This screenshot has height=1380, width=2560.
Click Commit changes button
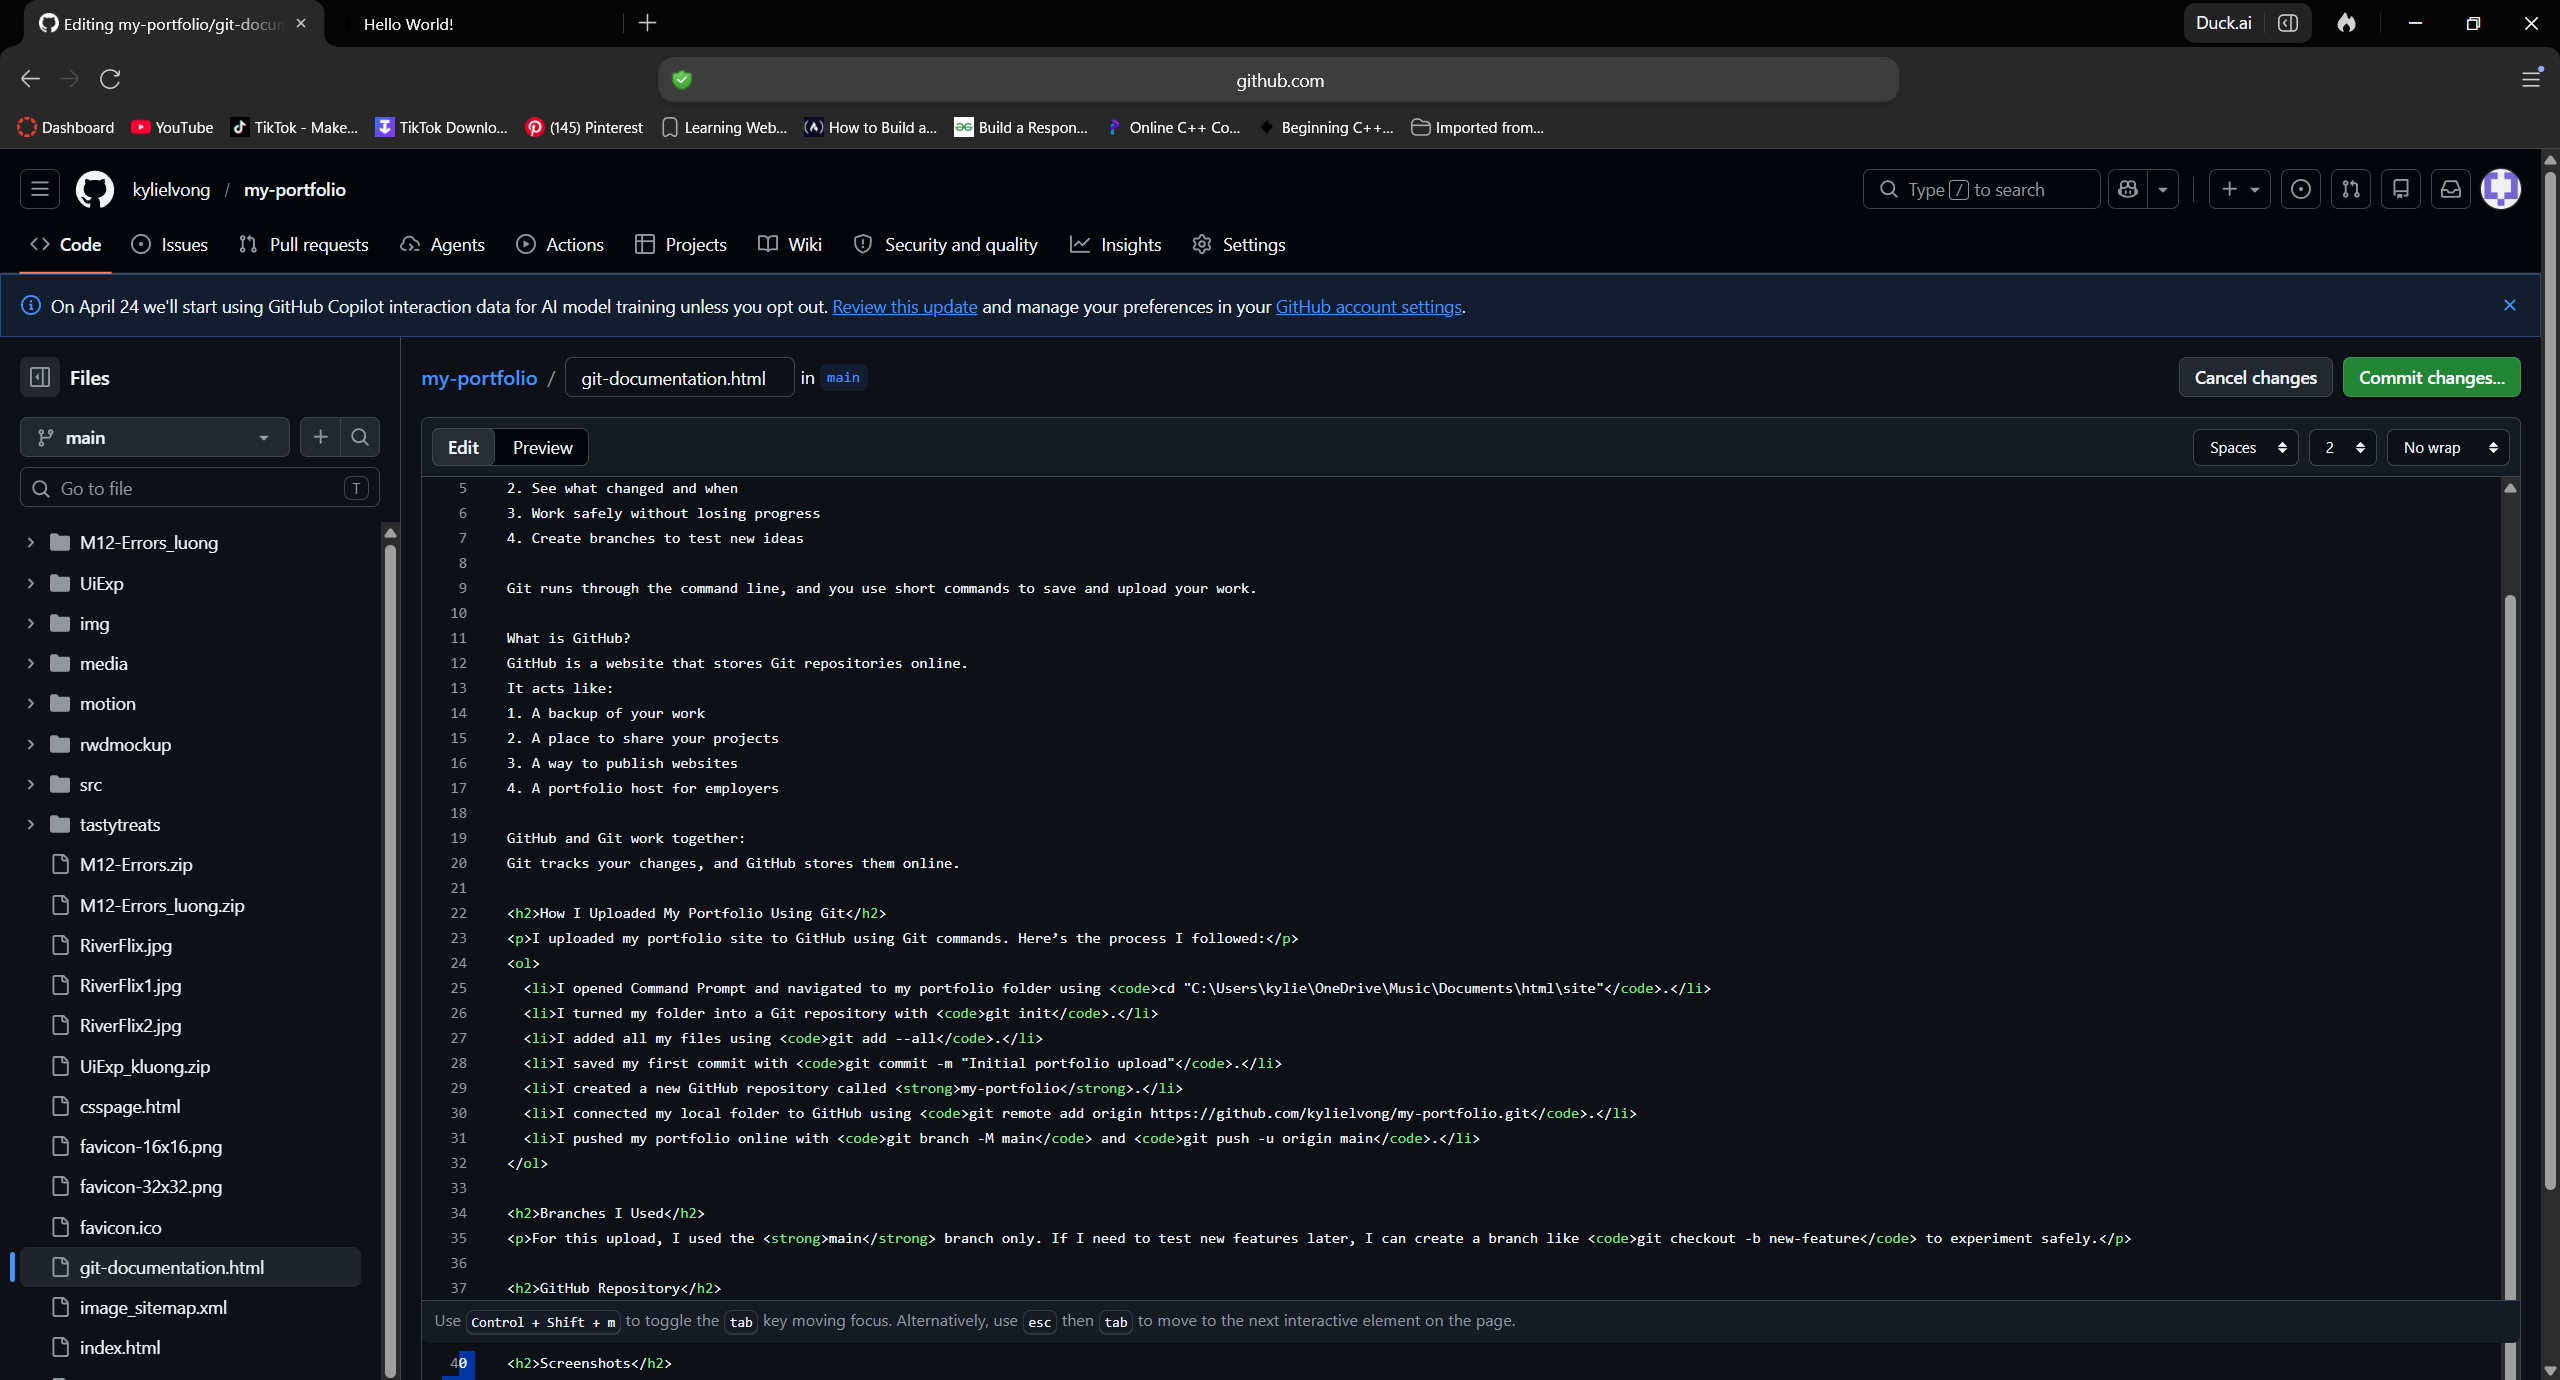[x=2431, y=377]
